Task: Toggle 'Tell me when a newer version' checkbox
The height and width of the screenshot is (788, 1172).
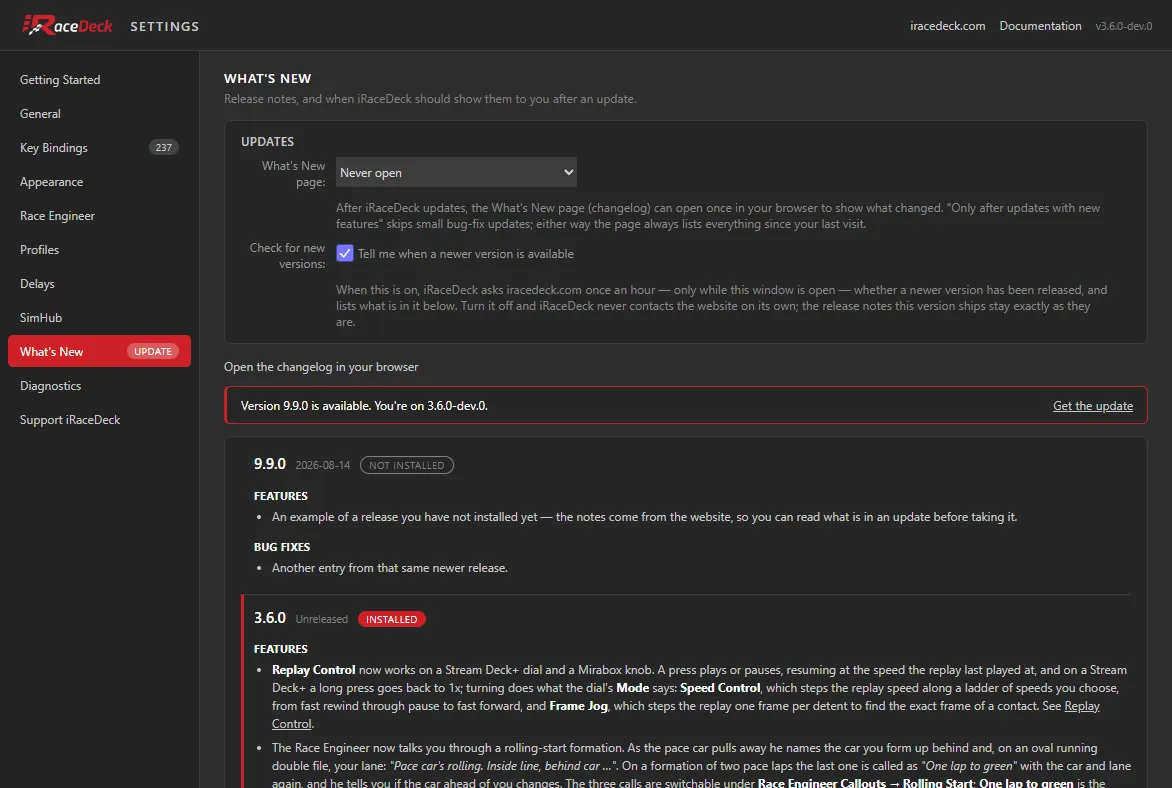Action: [x=345, y=253]
